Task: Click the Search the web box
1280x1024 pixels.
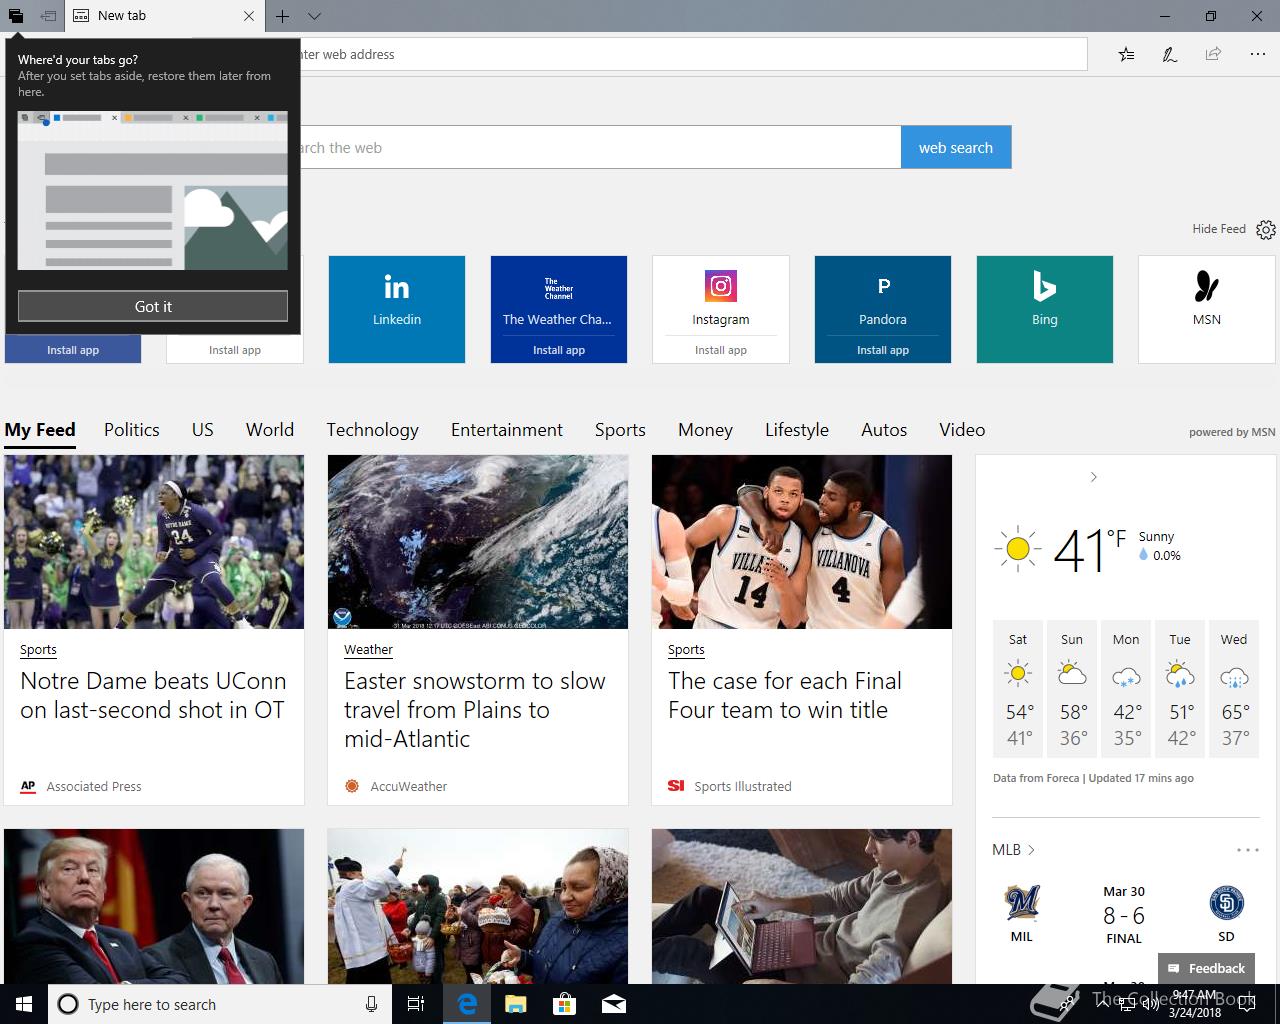Action: pos(600,147)
